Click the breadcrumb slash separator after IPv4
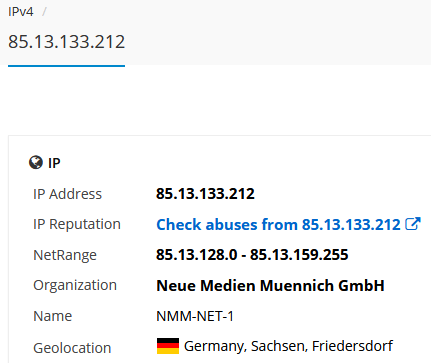431x363 pixels. 44,12
